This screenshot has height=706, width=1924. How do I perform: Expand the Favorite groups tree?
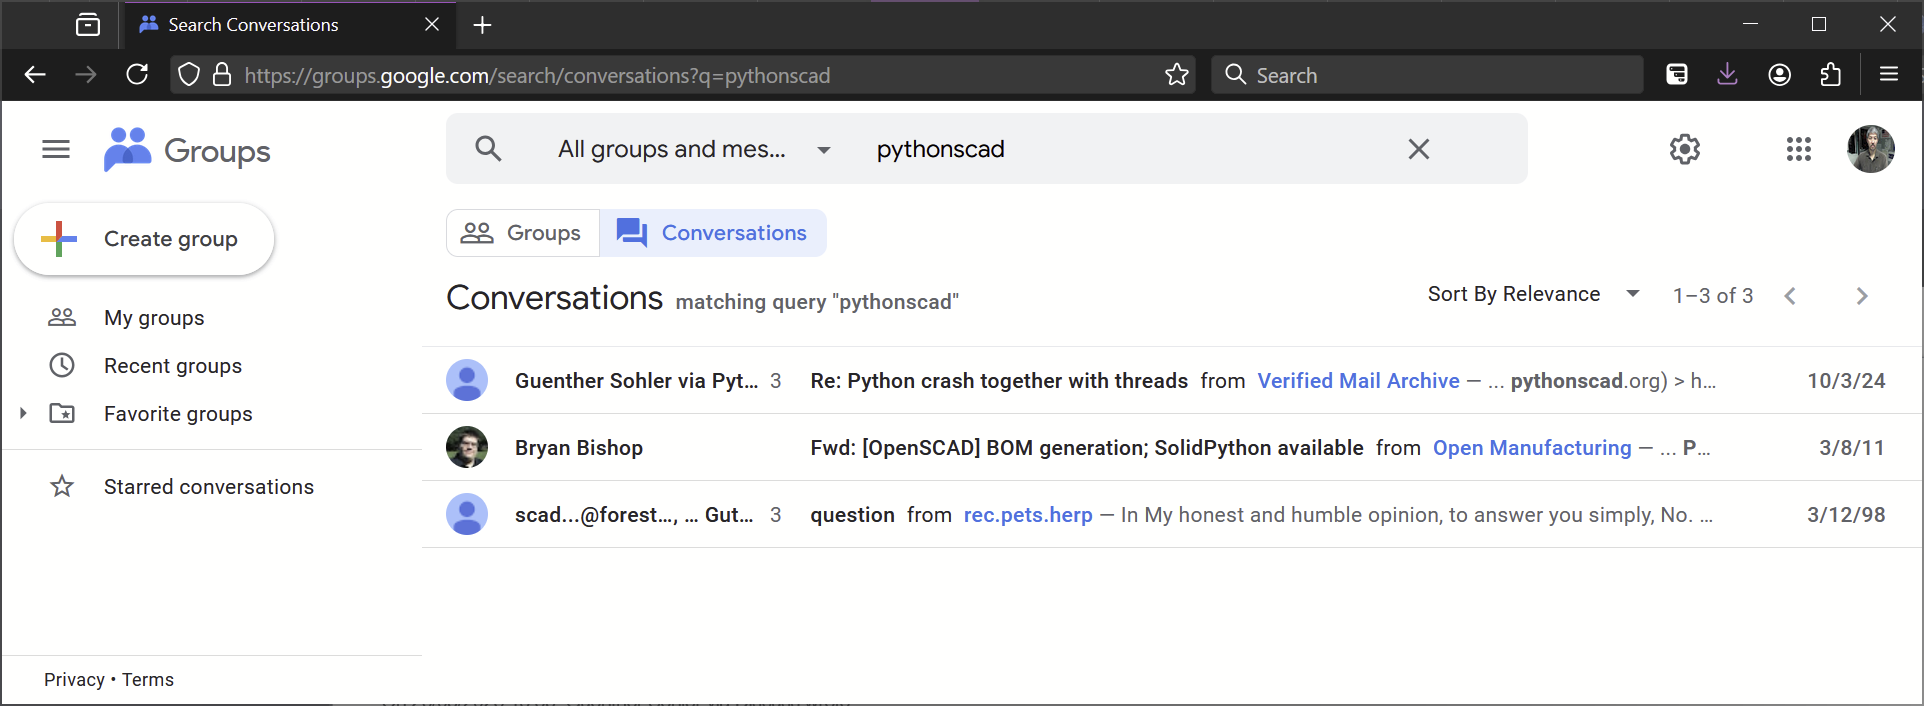pyautogui.click(x=23, y=413)
